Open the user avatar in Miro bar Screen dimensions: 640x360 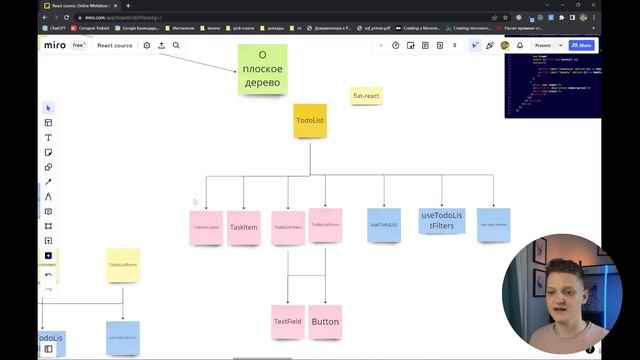(505, 45)
